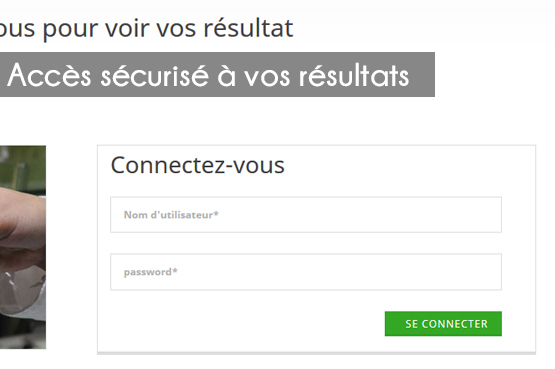Click the empty right side of the username field
This screenshot has width=555, height=369.
389,215
